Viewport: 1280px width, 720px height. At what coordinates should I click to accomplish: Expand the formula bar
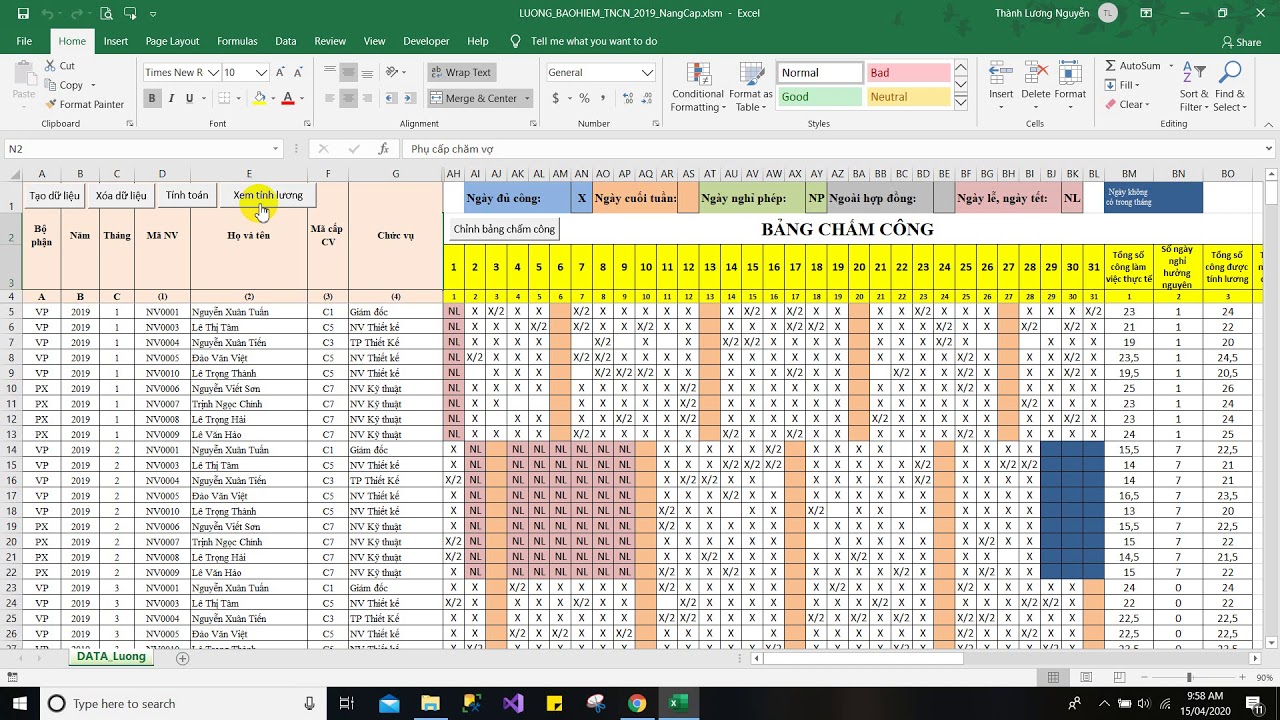point(1269,149)
